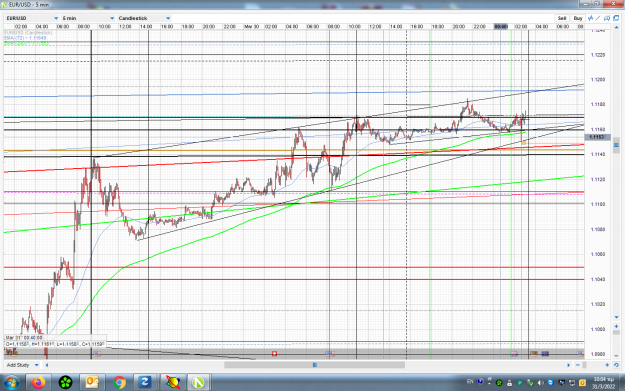Click the German flag event marker
This screenshot has width=625, height=391.
pos(534,354)
